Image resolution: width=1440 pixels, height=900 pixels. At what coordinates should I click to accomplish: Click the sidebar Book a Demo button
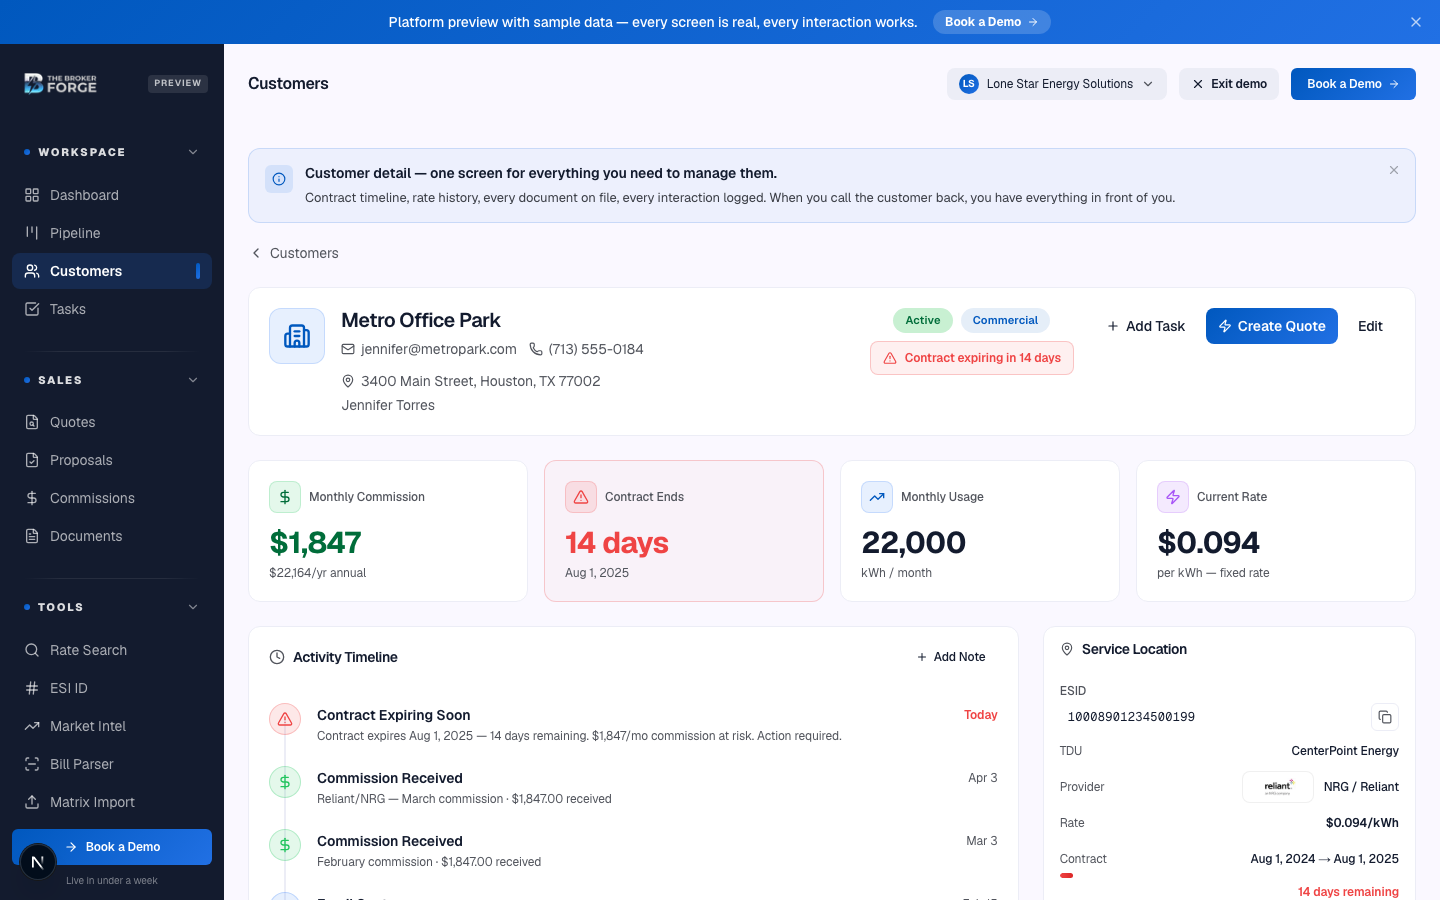click(112, 847)
